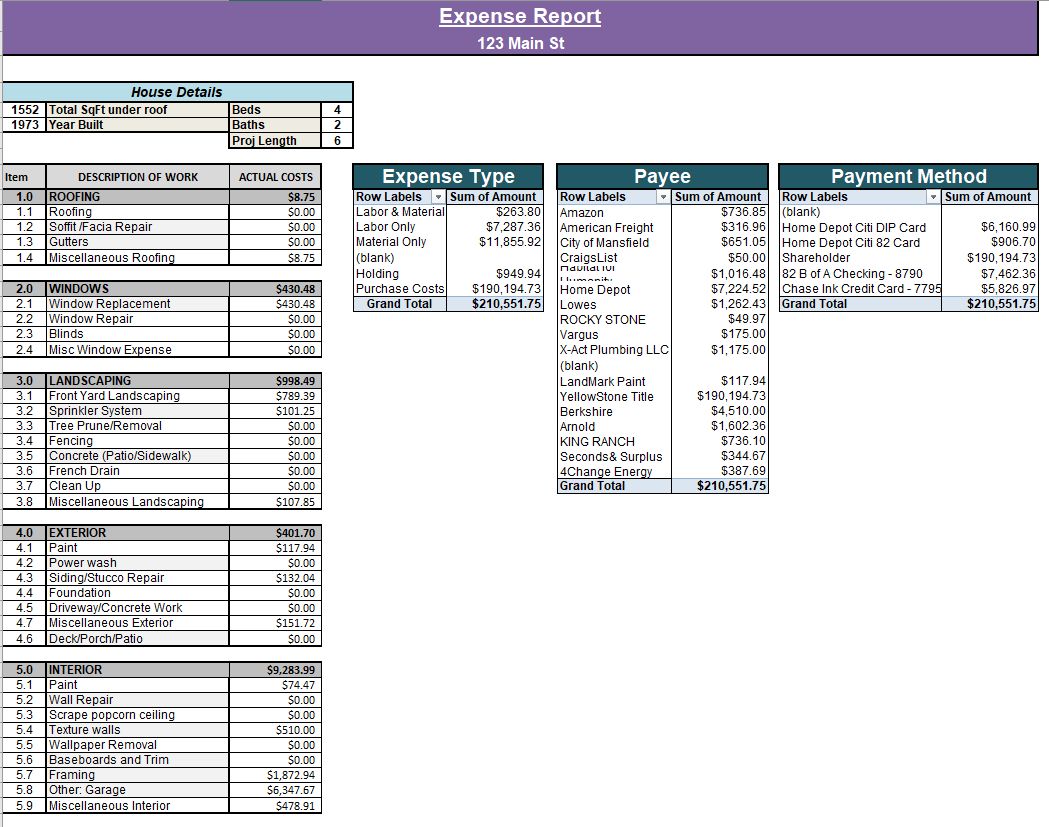This screenshot has width=1049, height=827.
Task: Click the Shareholder payment method row
Action: click(x=816, y=258)
